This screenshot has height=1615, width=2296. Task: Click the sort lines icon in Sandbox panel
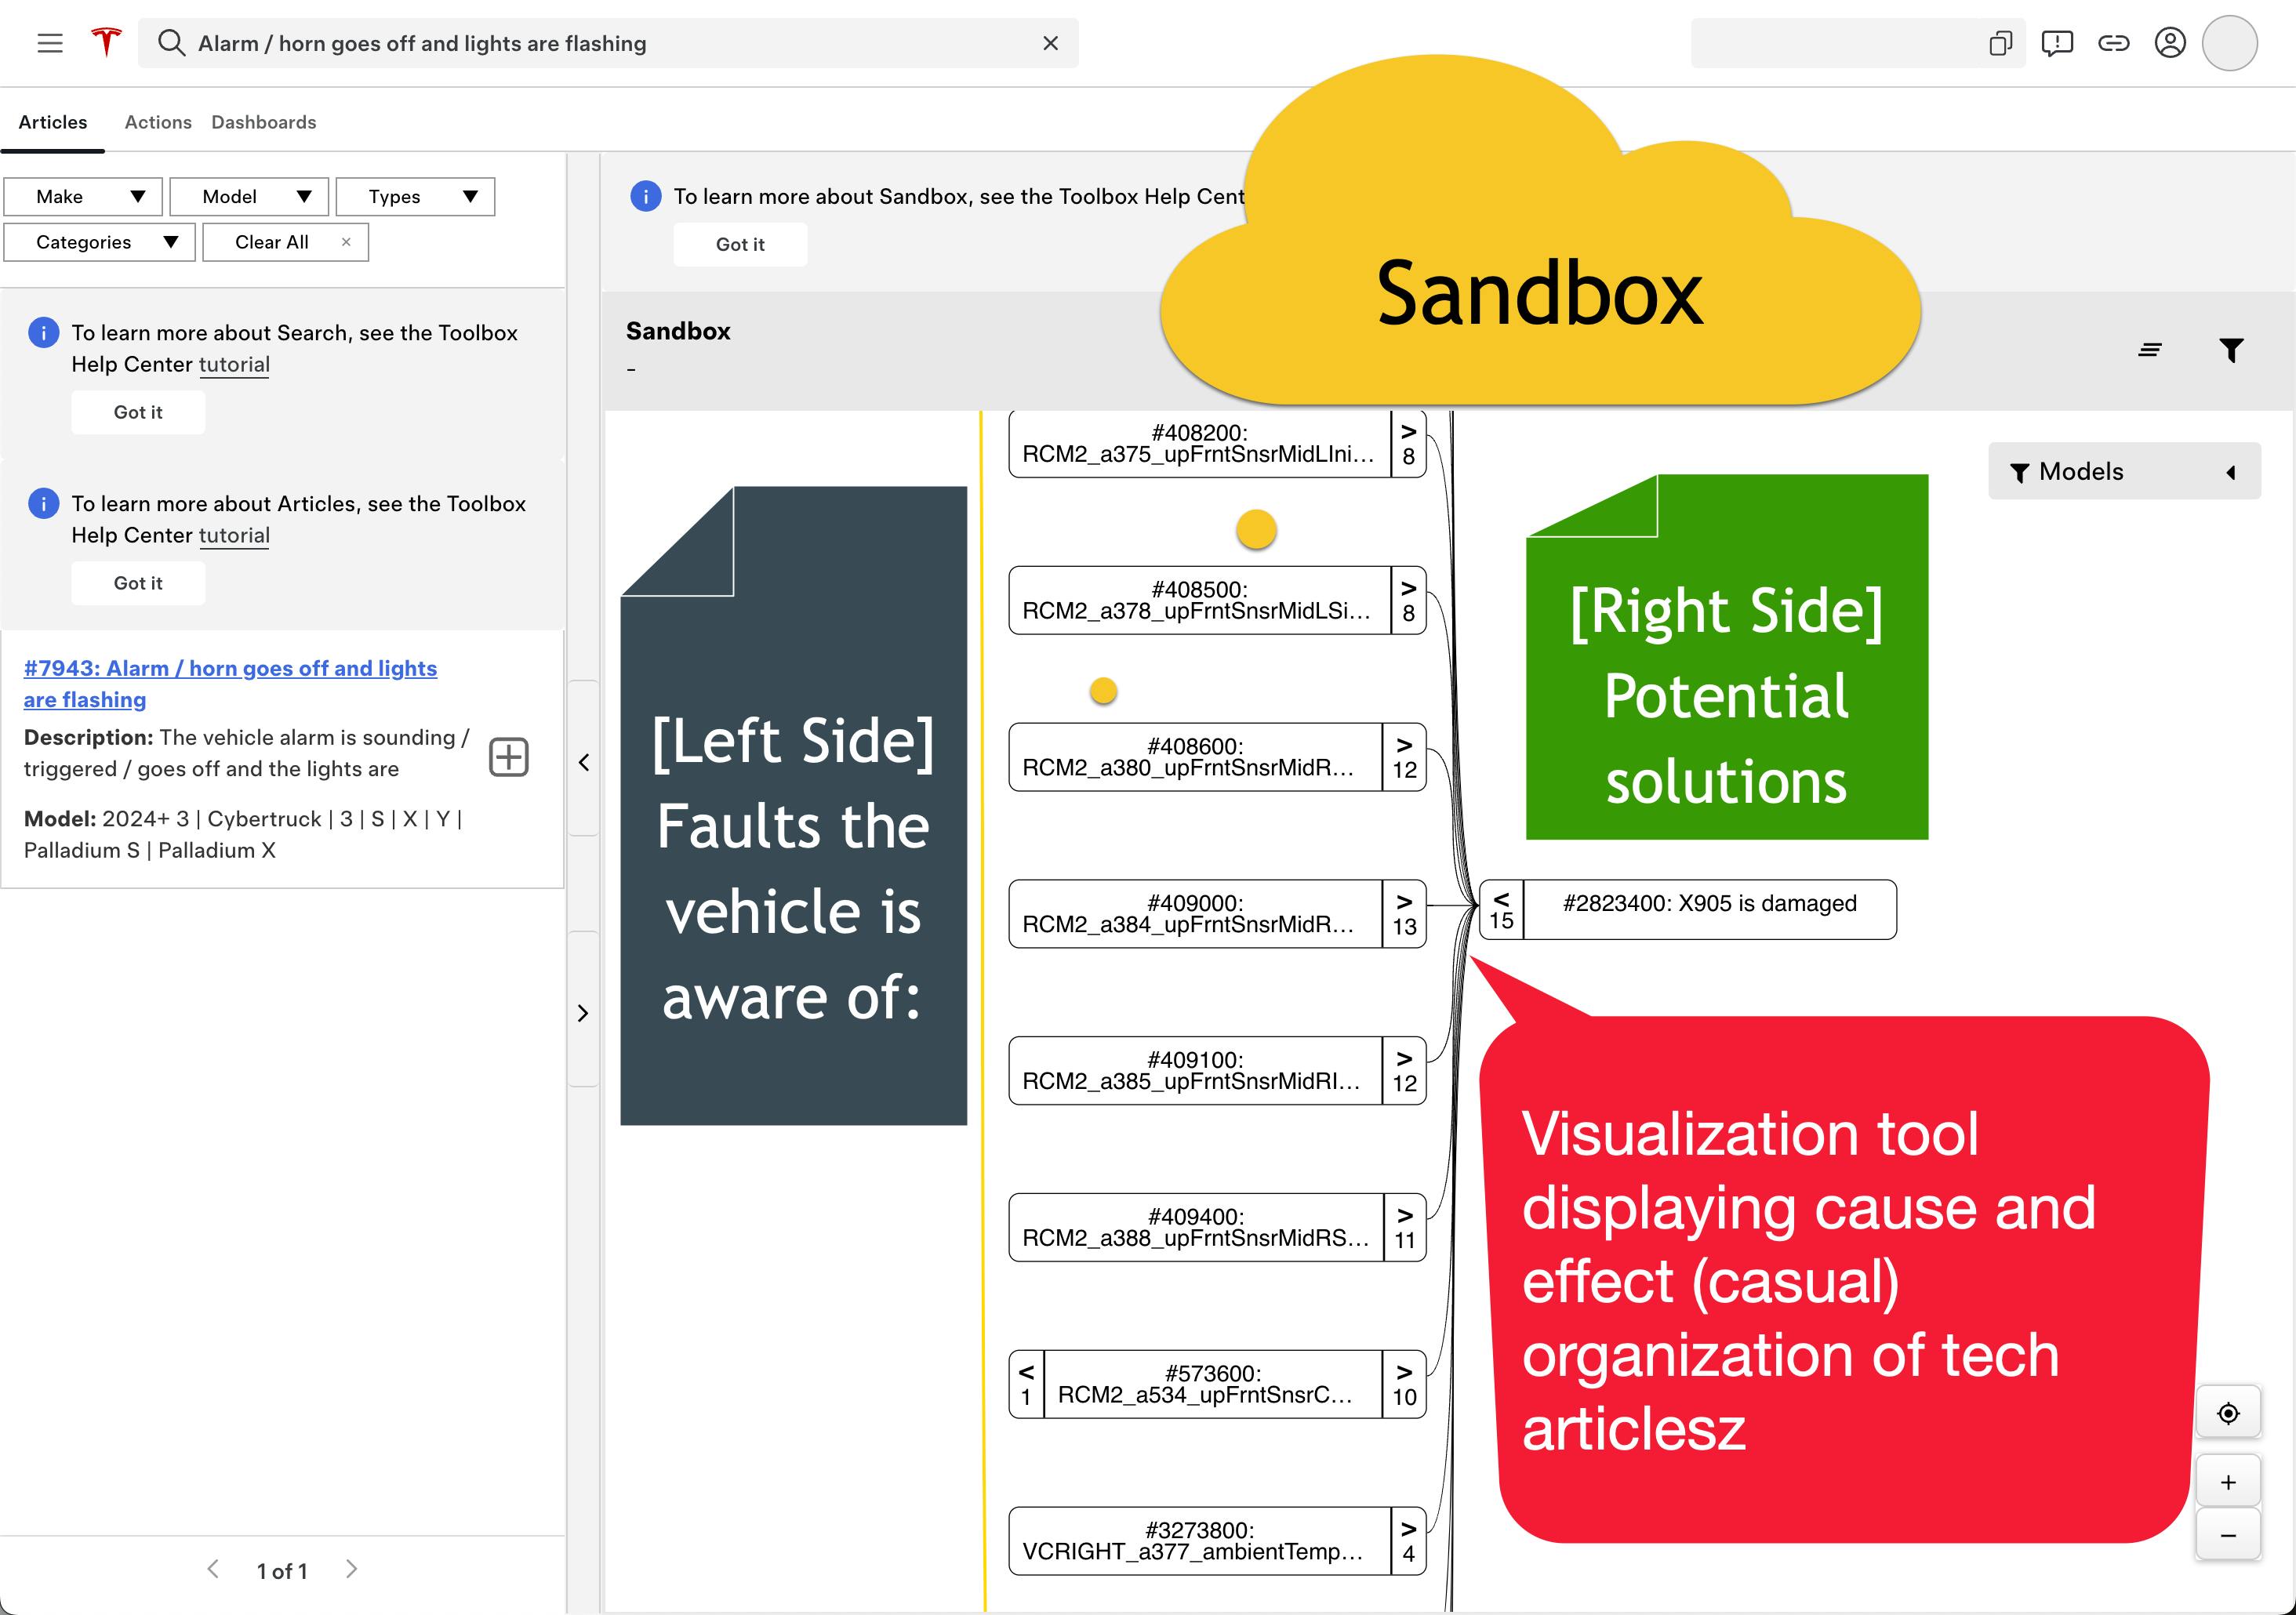[x=2150, y=349]
